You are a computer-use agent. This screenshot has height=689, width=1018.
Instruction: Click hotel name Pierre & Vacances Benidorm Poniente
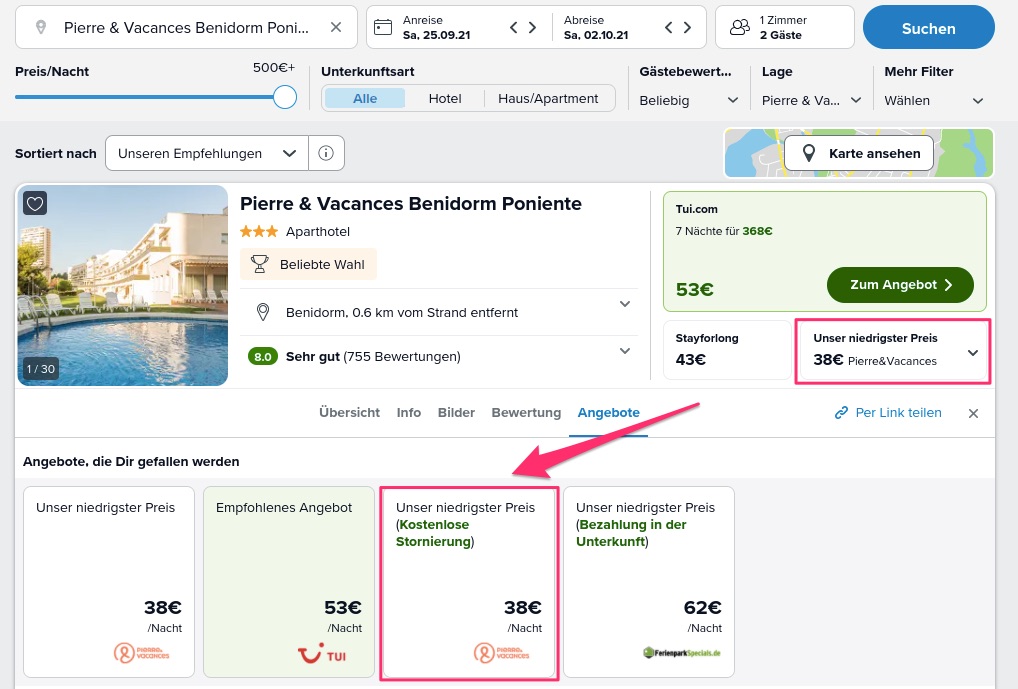coord(410,204)
